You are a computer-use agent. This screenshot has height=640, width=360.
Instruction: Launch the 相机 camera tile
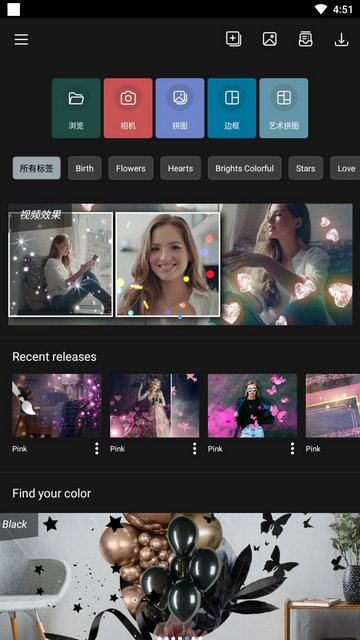(x=128, y=108)
